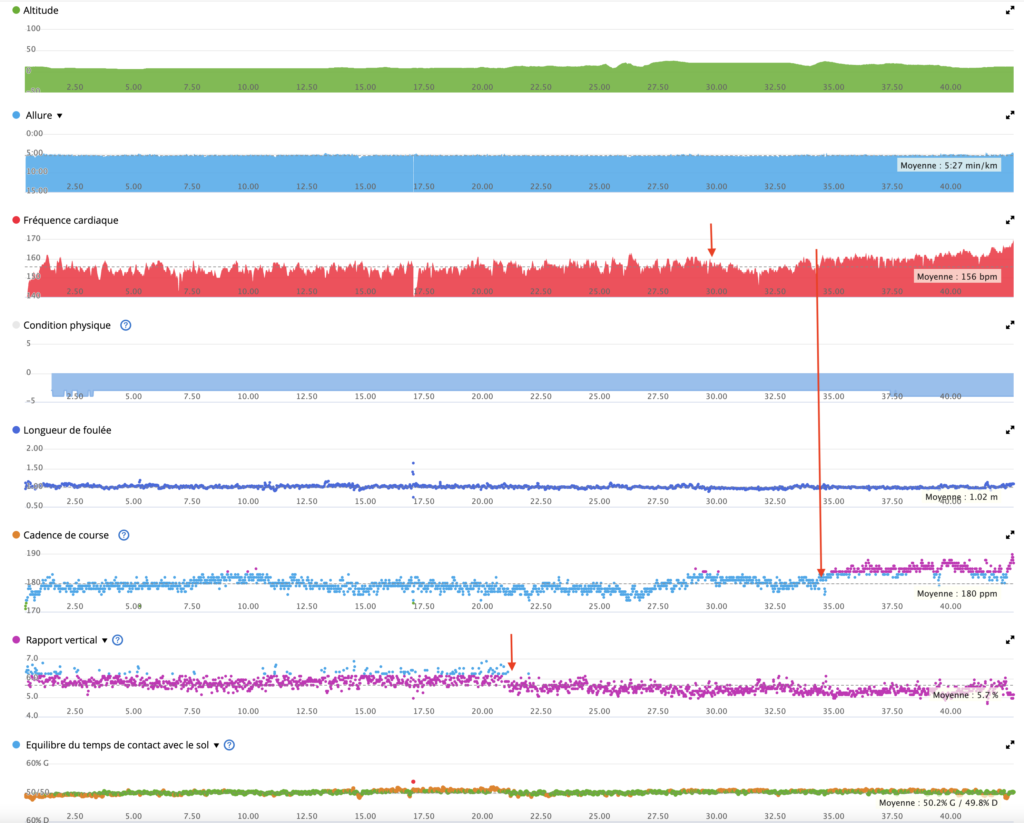Image resolution: width=1024 pixels, height=823 pixels.
Task: Click the red Fréquence cardiaque legend dot
Action: point(16,220)
